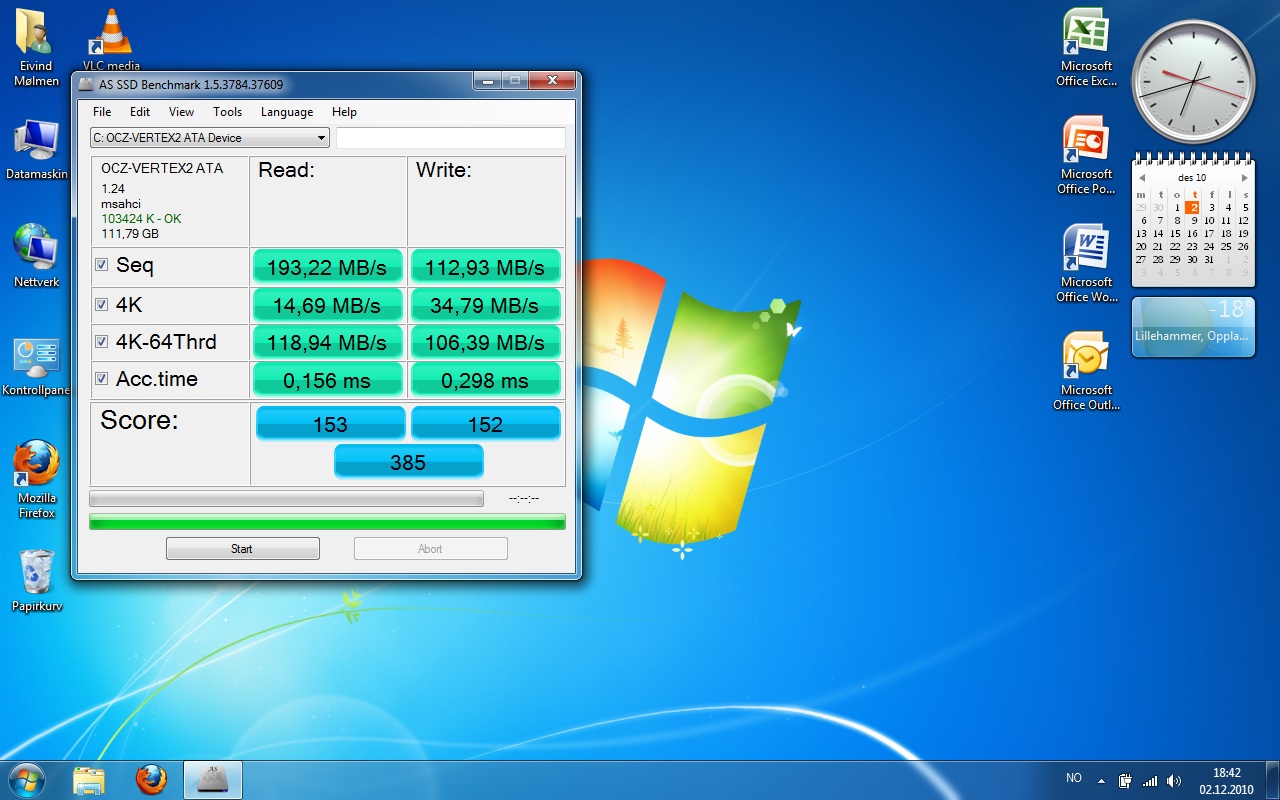Open the OCZ-VERTEX2 drive dropdown
This screenshot has height=800, width=1280.
(x=209, y=138)
